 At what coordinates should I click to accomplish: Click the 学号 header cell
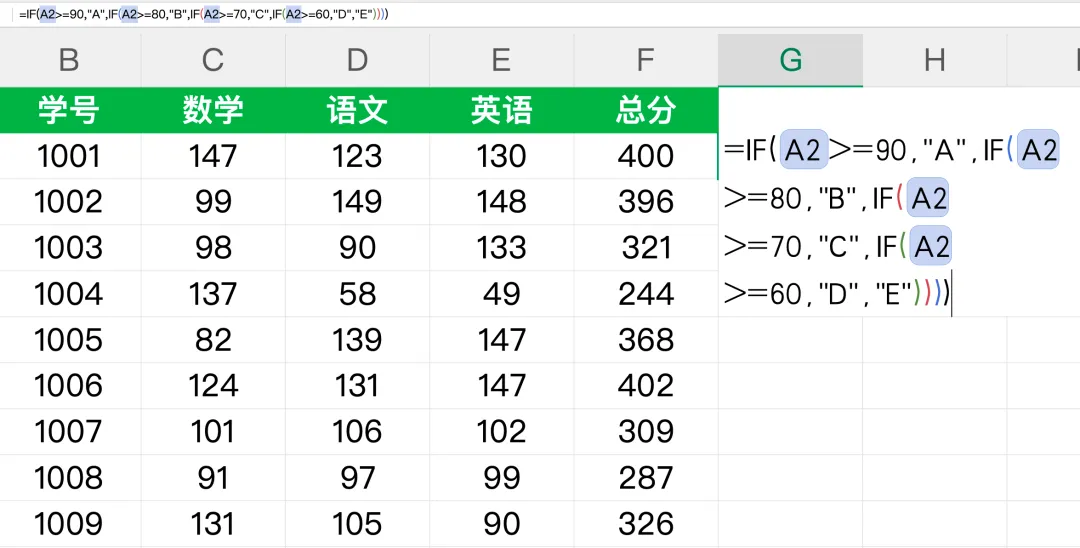pyautogui.click(x=69, y=110)
